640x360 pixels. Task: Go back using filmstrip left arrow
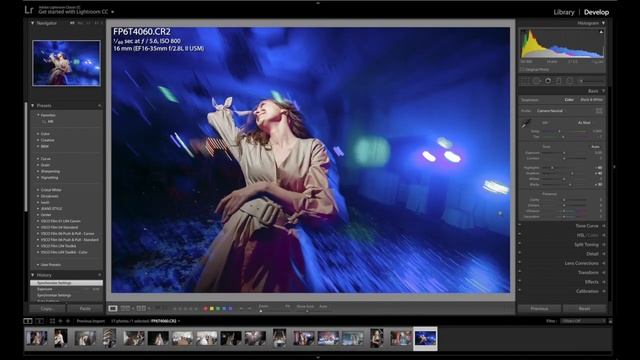[x=60, y=321]
